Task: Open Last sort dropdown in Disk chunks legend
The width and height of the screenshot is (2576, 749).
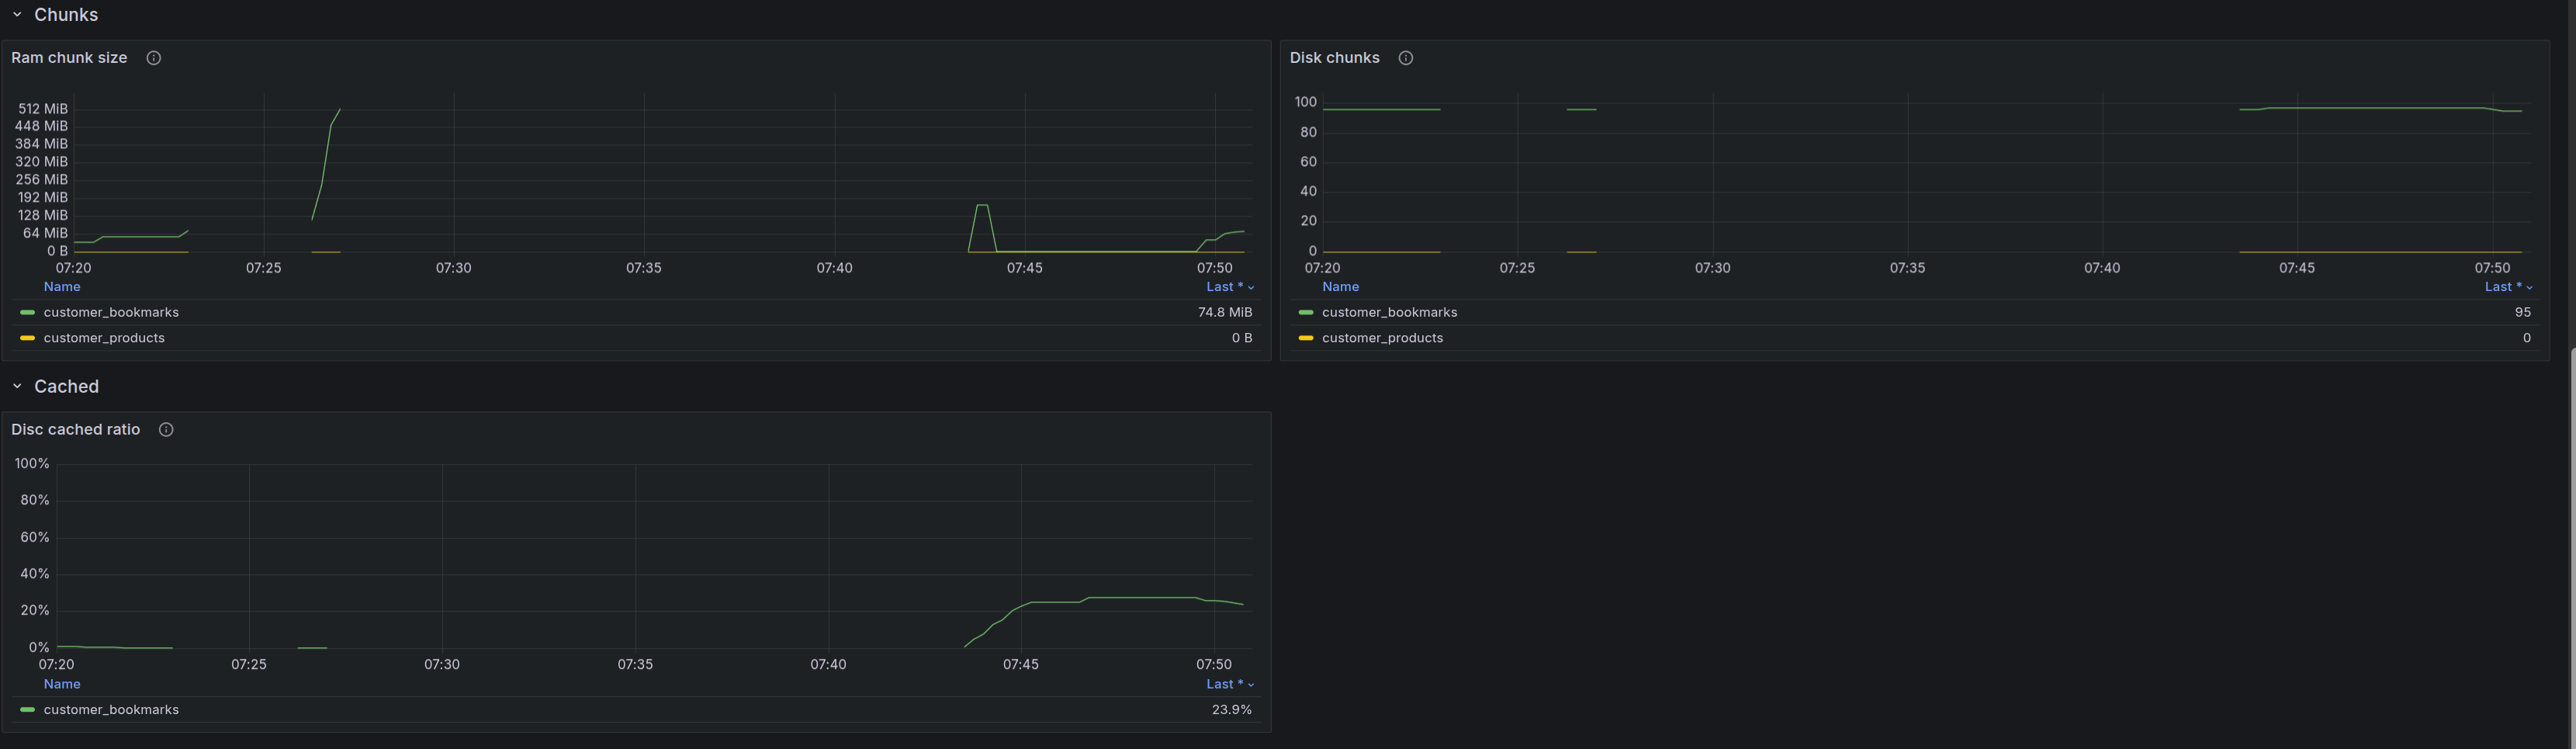Action: coord(2507,287)
